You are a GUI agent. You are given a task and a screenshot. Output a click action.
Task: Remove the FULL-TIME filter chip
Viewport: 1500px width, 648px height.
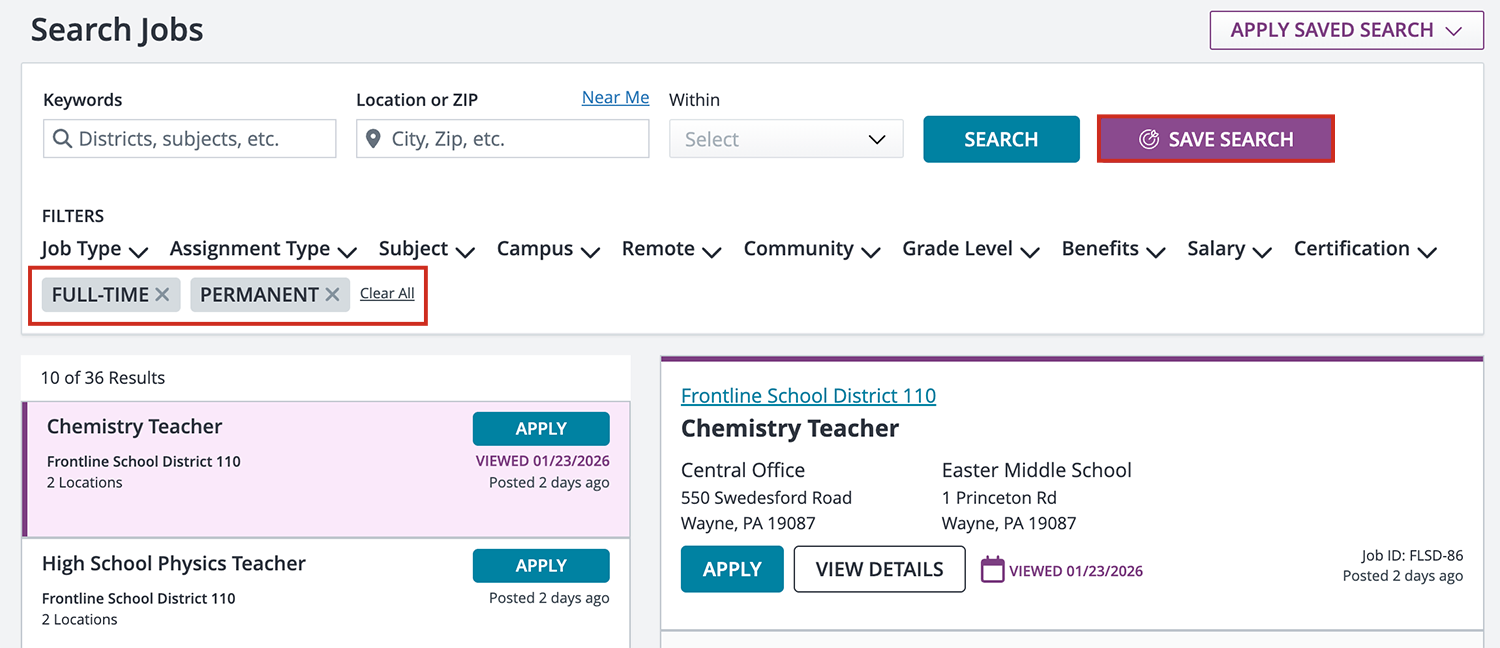(162, 295)
